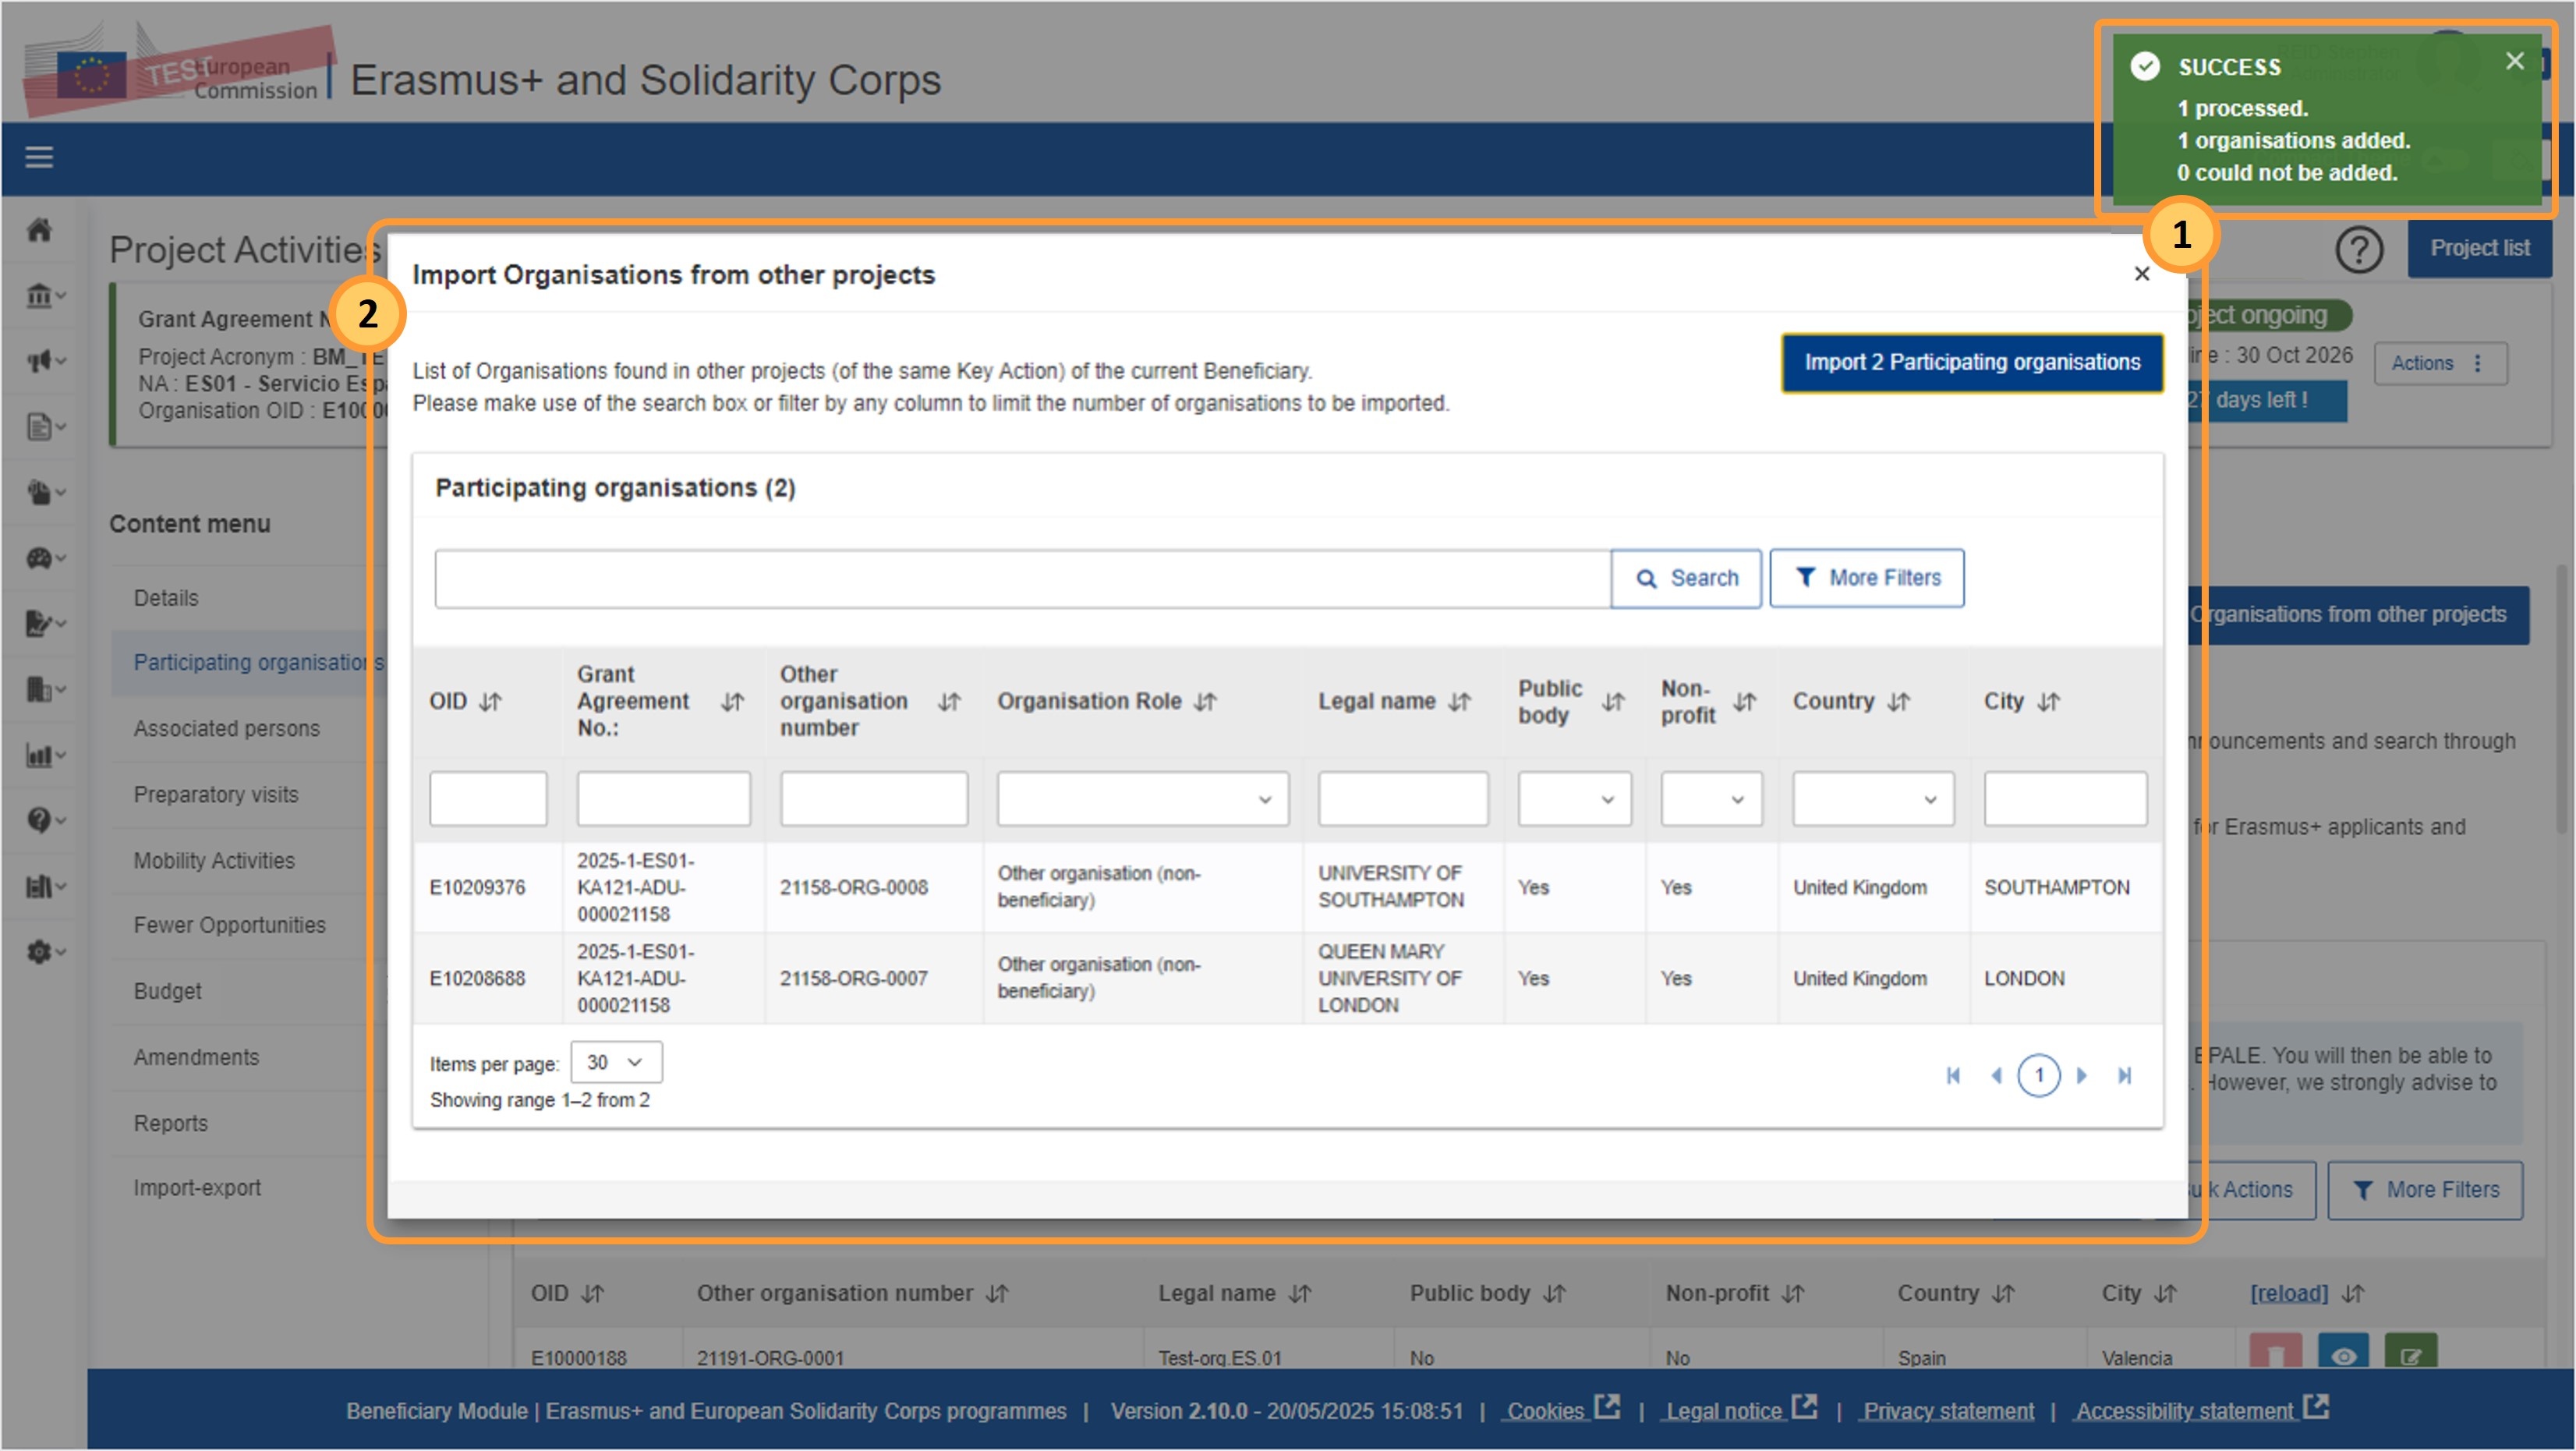
Task: Open the Privacy statement footer link
Action: coord(1949,1411)
